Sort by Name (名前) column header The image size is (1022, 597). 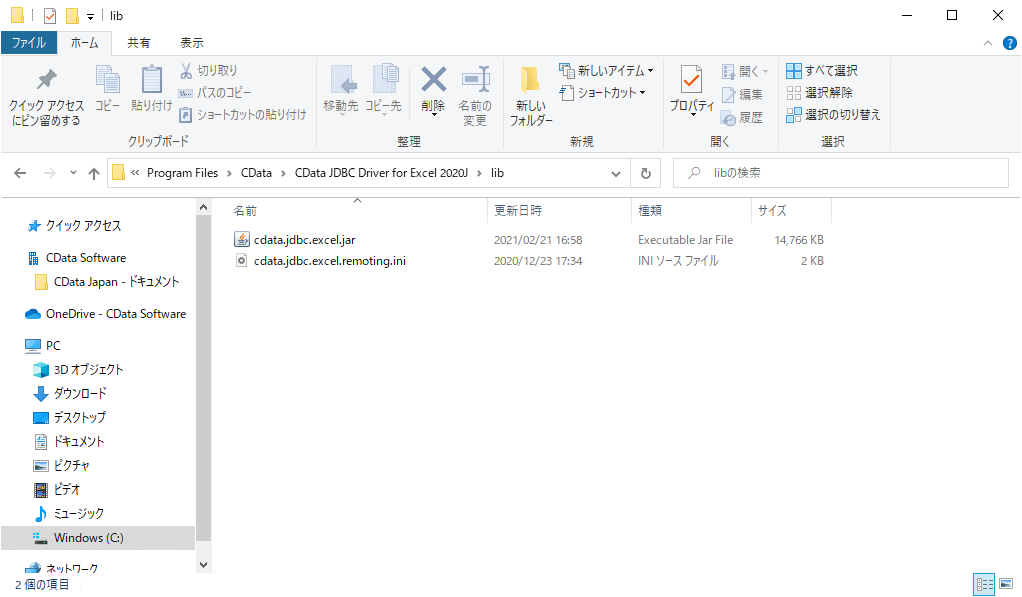357,211
